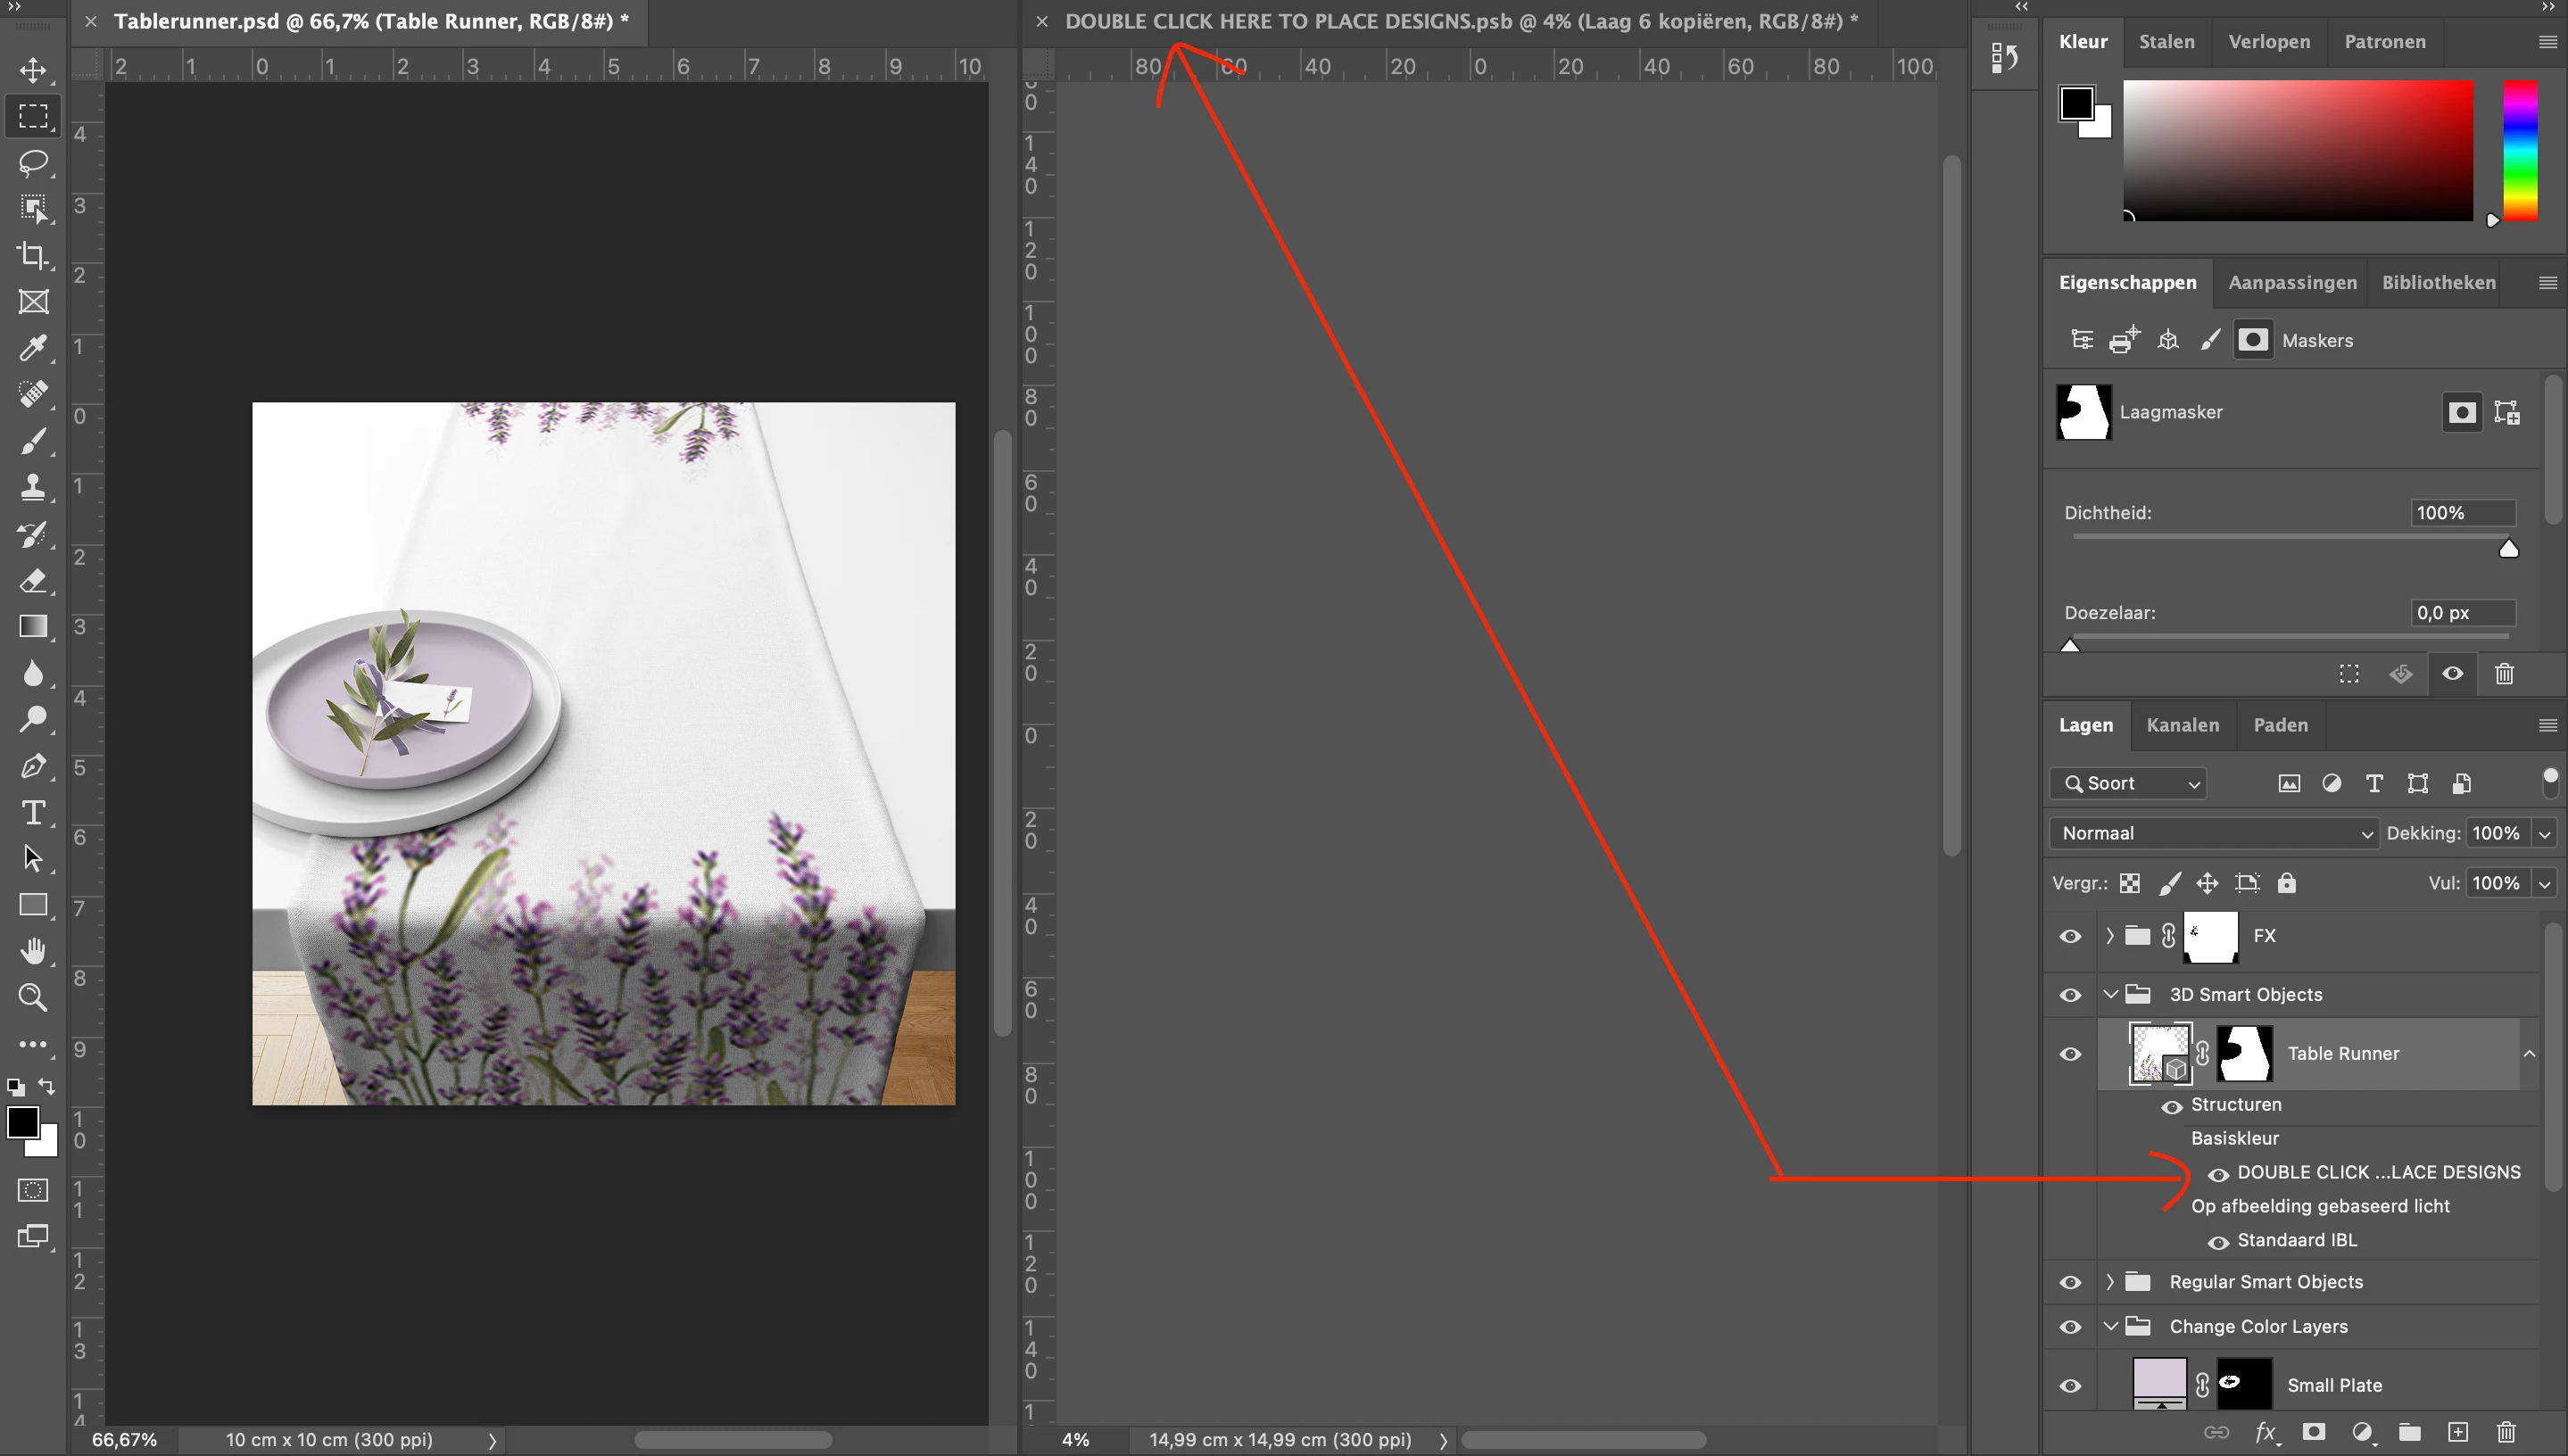
Task: Collapse the 3D Smart Objects group
Action: tap(2110, 995)
